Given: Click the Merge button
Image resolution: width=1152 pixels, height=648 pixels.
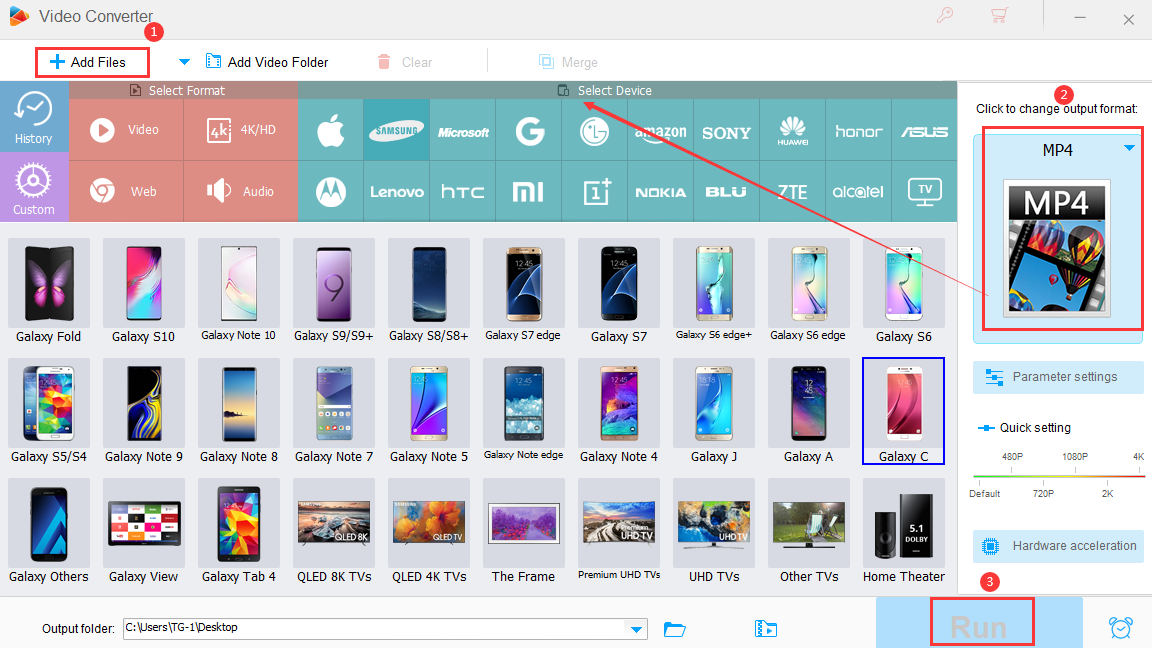Looking at the screenshot, I should [x=568, y=62].
